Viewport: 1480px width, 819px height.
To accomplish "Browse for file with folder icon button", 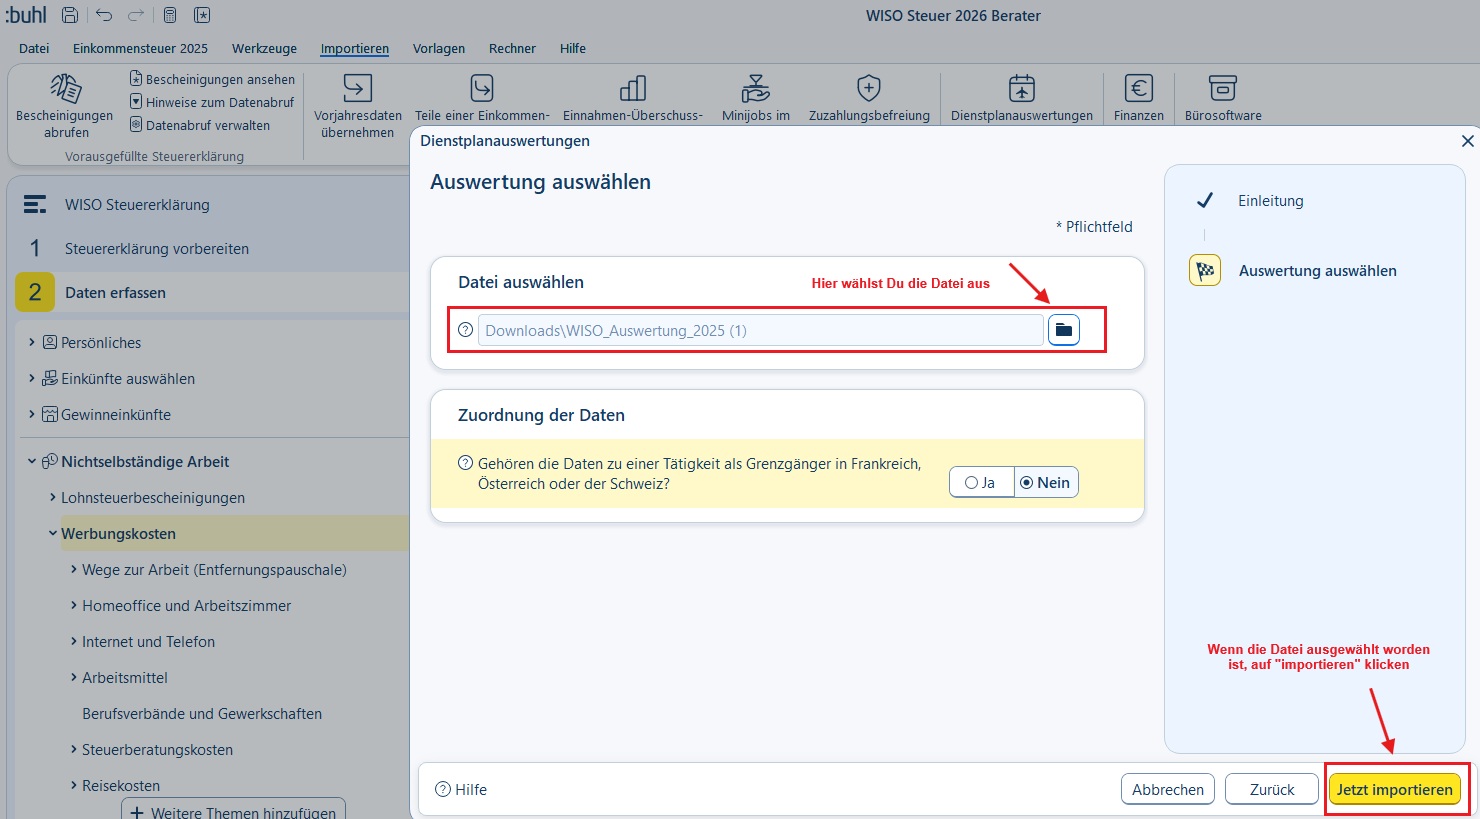I will coord(1064,330).
